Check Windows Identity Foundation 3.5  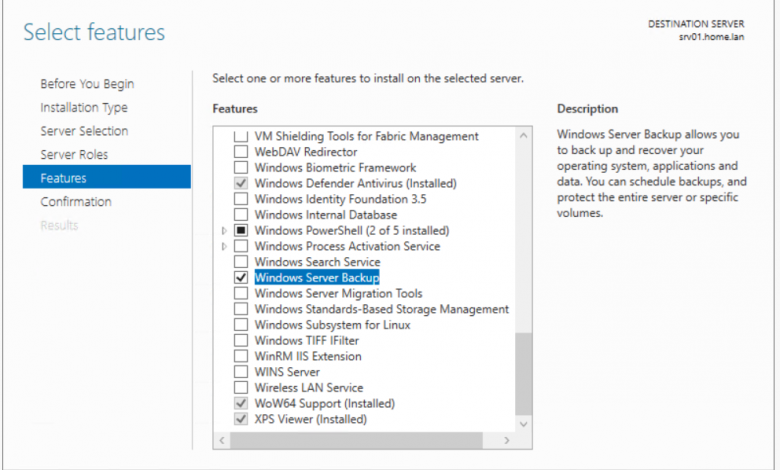coord(241,199)
